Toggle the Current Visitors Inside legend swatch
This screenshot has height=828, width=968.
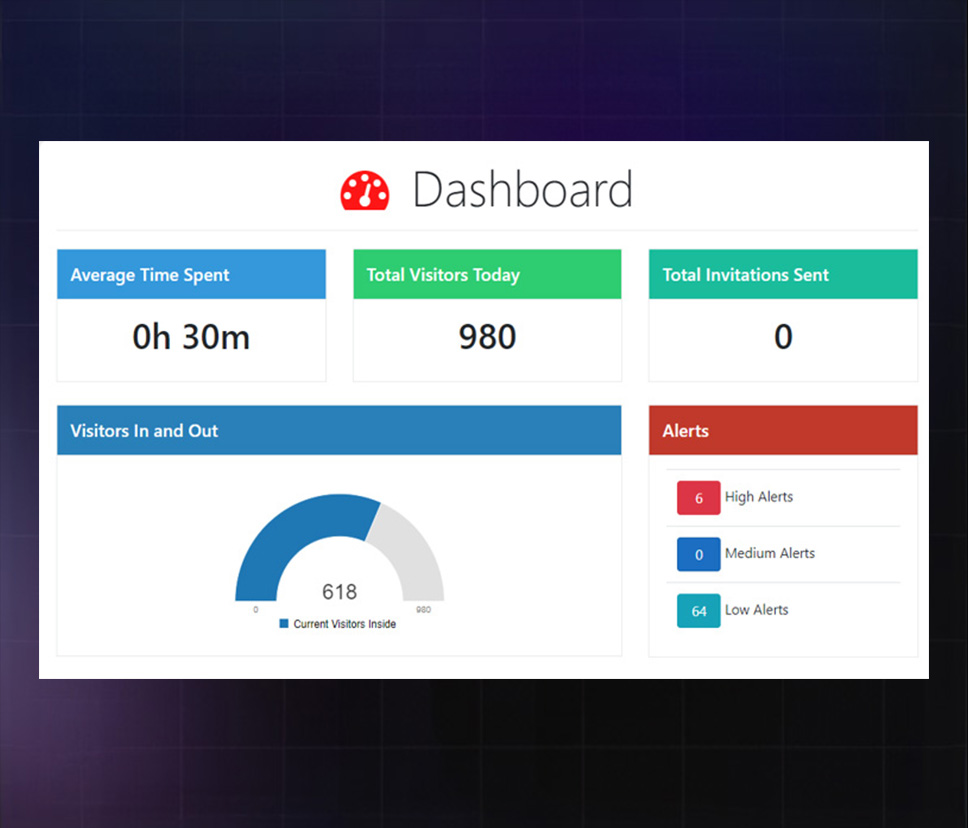pos(284,624)
